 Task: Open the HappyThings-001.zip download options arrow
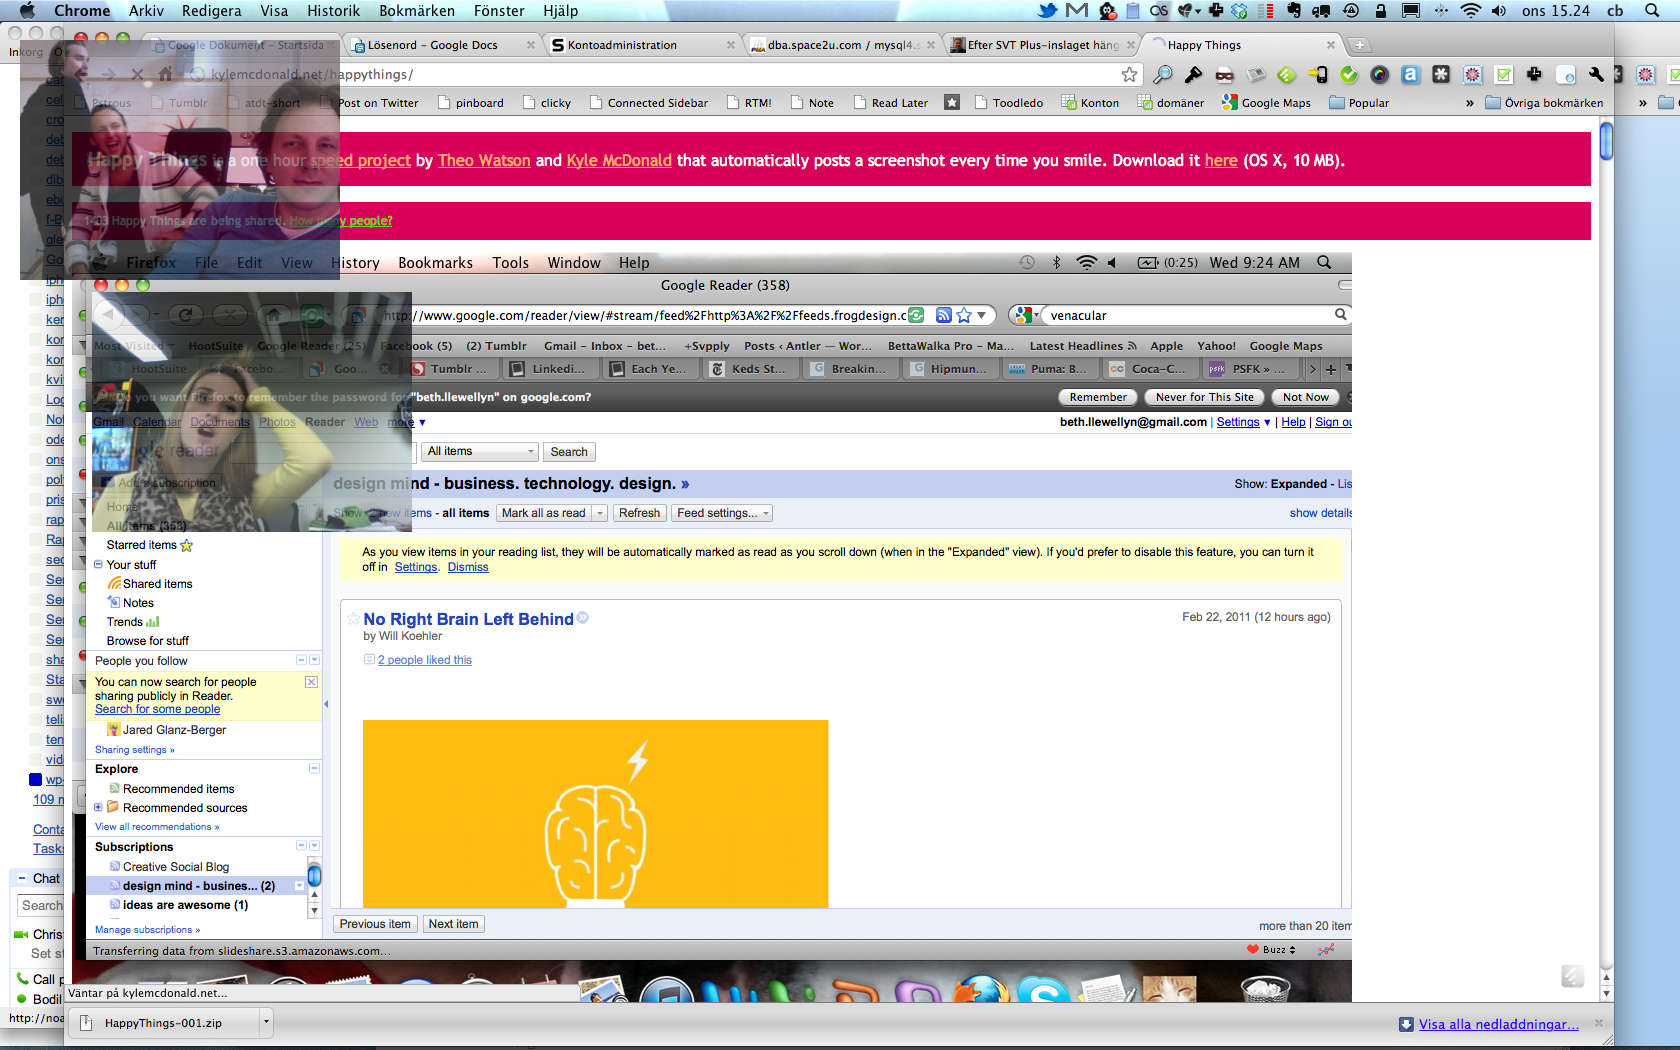[266, 1022]
